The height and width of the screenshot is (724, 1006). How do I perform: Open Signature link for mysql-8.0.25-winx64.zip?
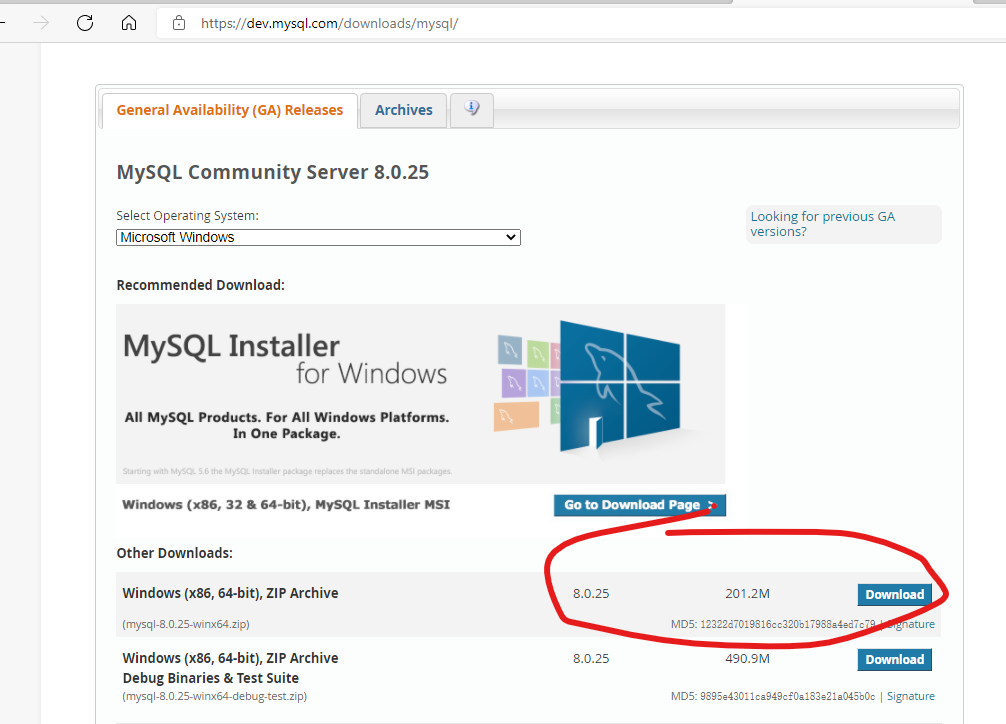point(910,624)
